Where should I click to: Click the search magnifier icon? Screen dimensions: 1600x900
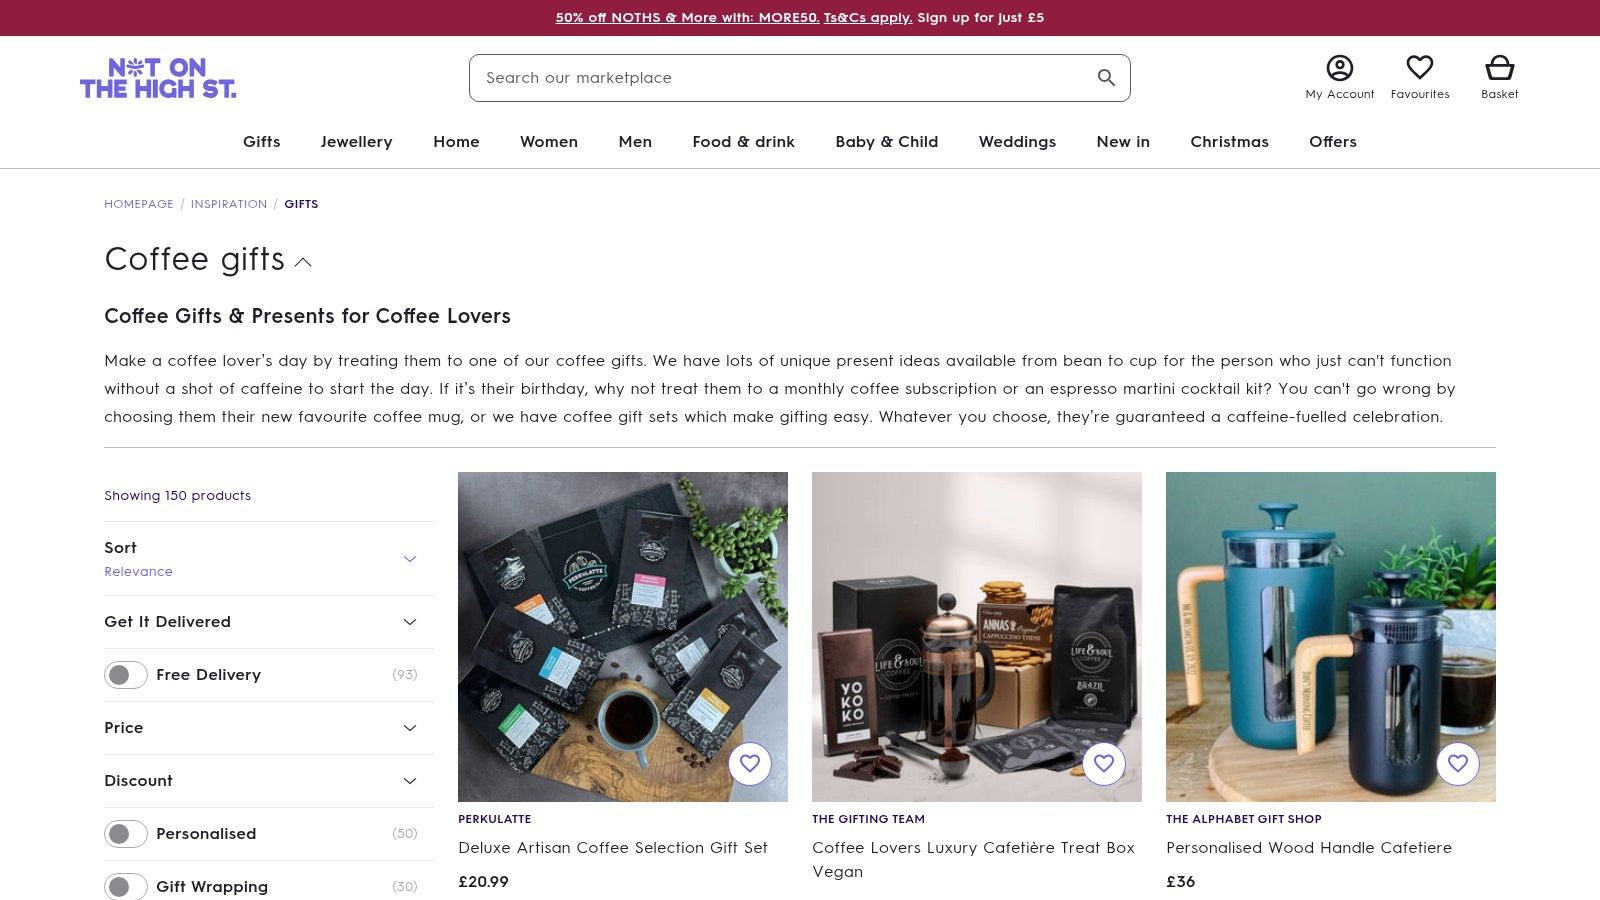point(1106,78)
